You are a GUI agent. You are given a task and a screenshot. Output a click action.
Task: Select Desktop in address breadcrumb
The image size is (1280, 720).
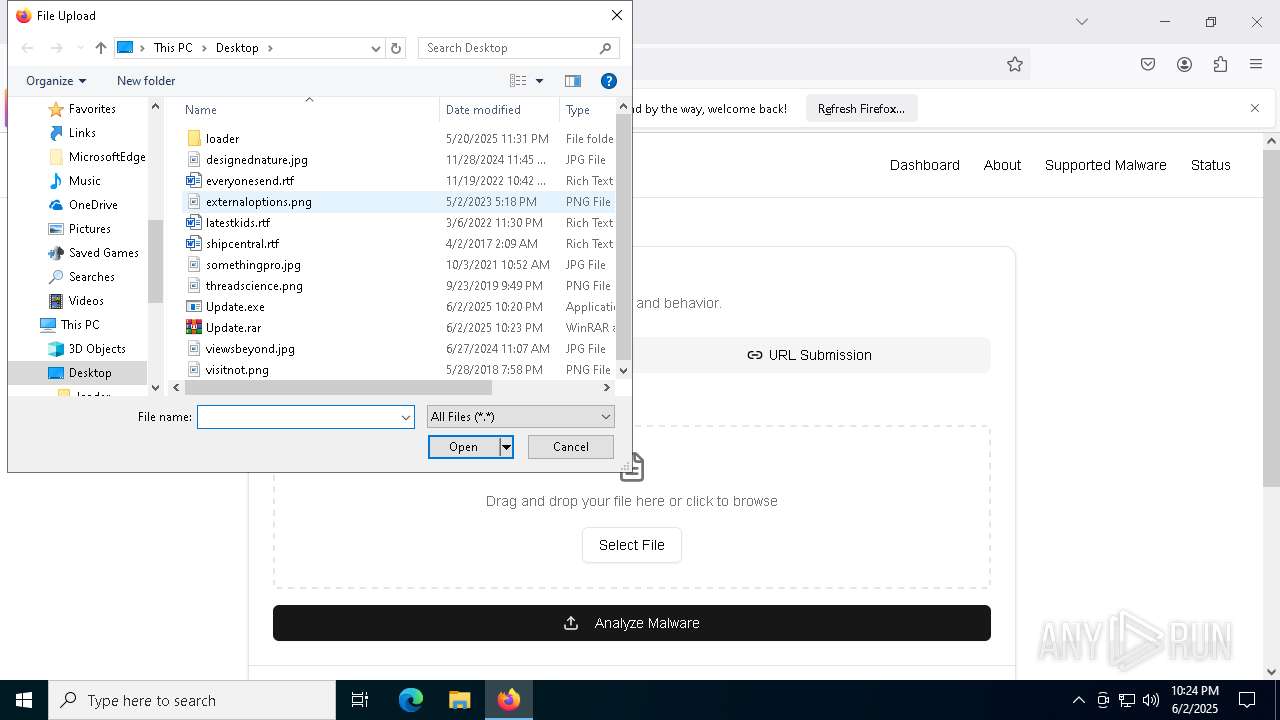(x=237, y=48)
